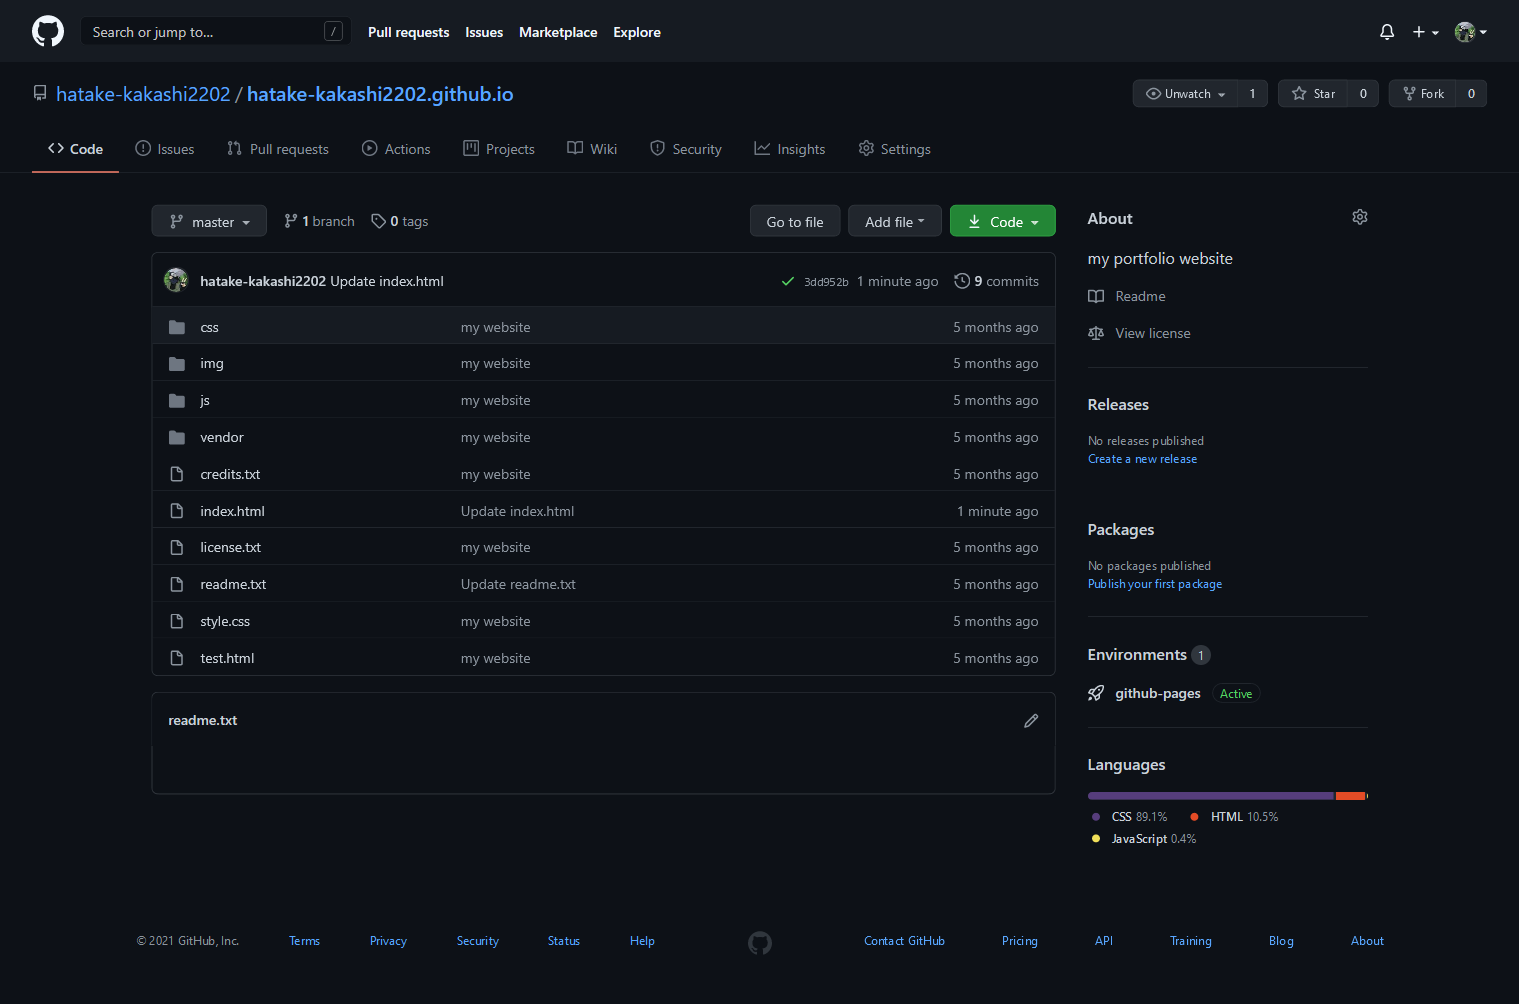This screenshot has width=1519, height=1004.
Task: Go to Pull requests in top navigation
Action: 408,32
